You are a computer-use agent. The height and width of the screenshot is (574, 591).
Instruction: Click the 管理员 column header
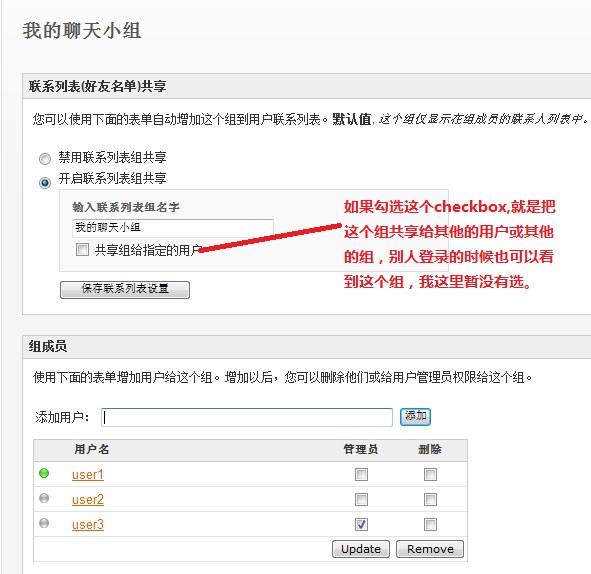(x=361, y=449)
